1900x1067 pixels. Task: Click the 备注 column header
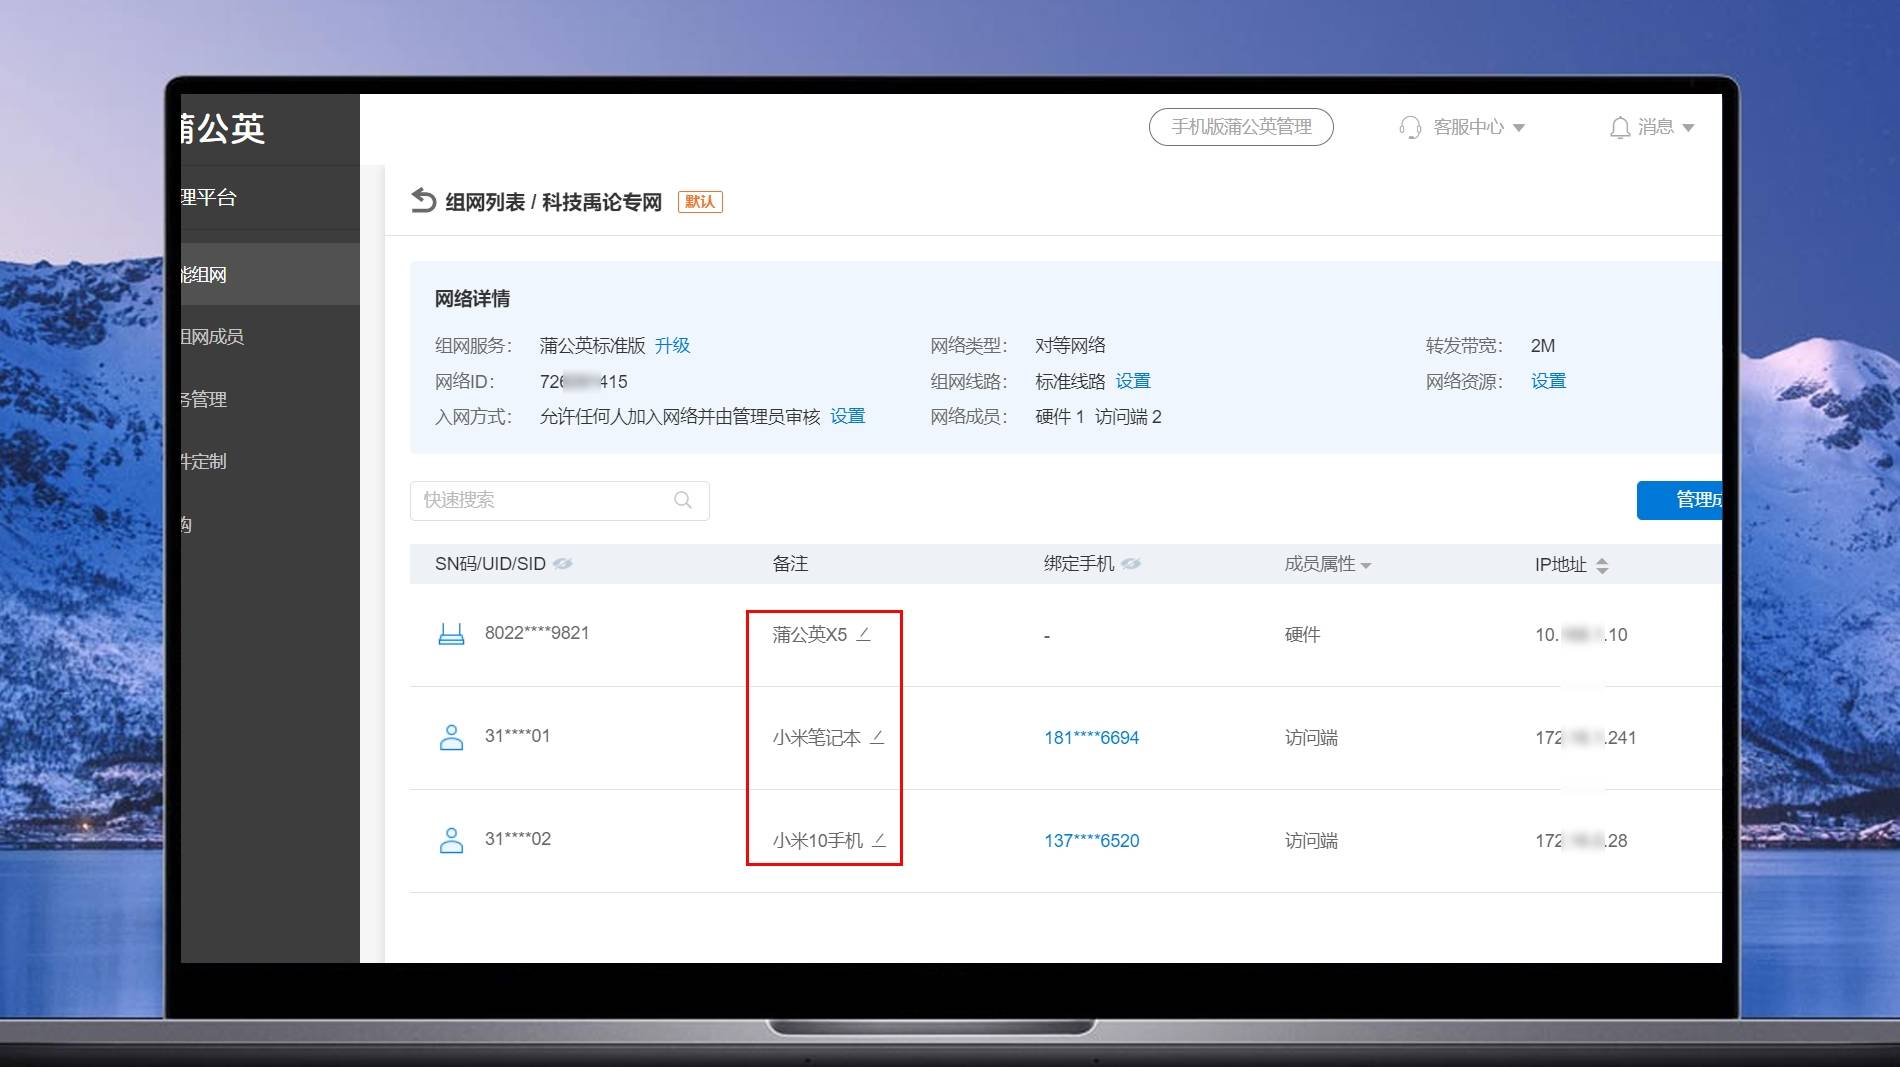[790, 564]
